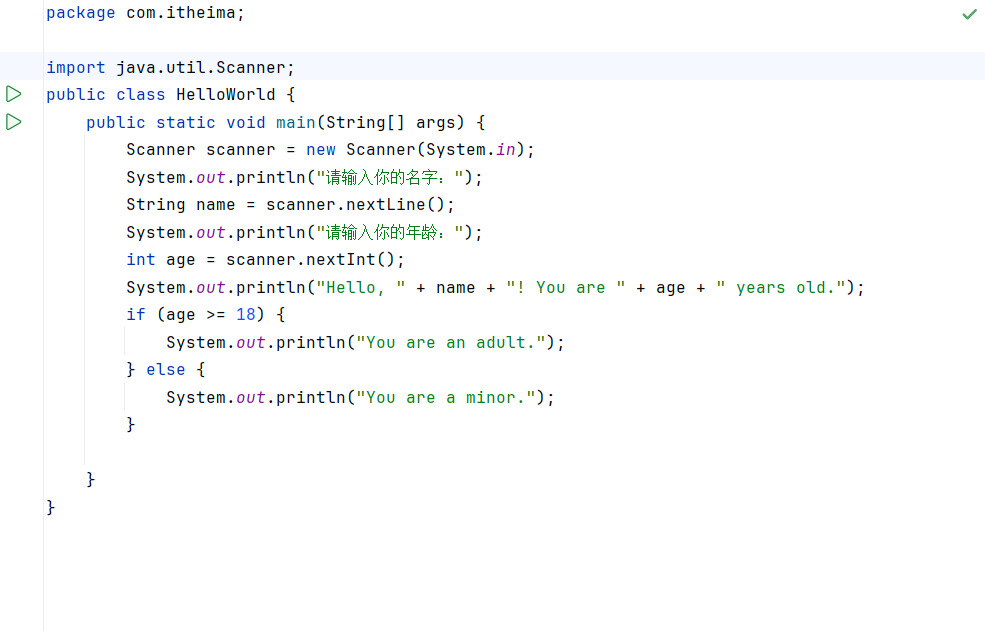Click the "You are an adult." string
985x631 pixels.
click(x=450, y=343)
